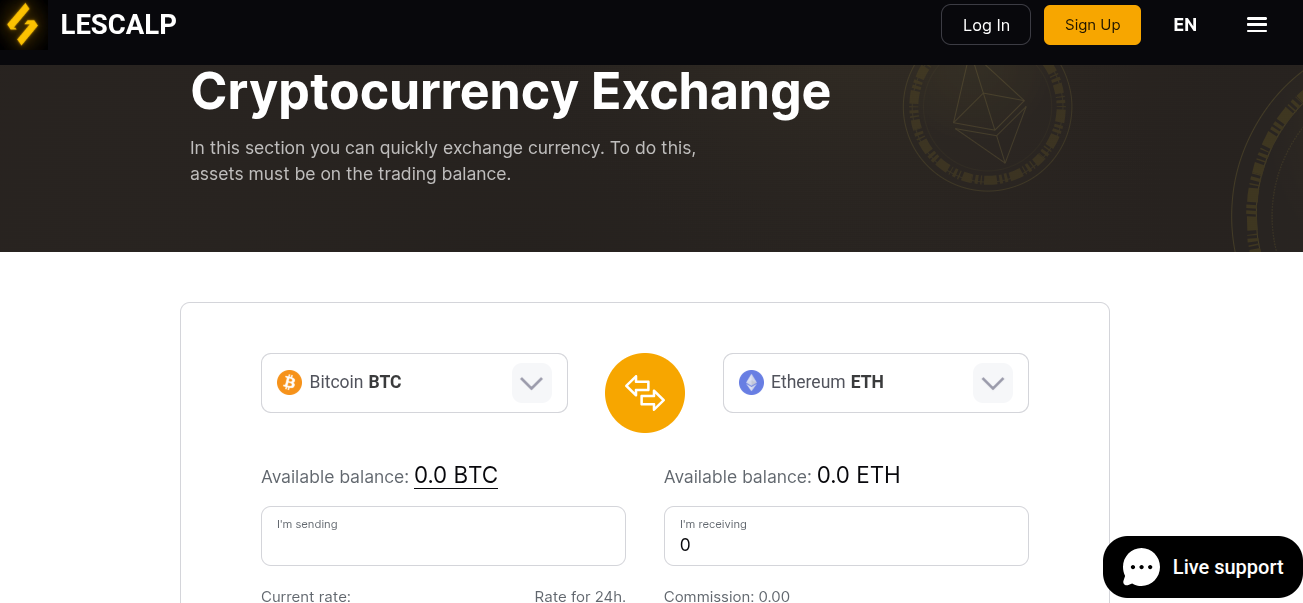Screen dimensions: 1303x603
Task: Click the 0.0 BTC available balance link
Action: coord(456,475)
